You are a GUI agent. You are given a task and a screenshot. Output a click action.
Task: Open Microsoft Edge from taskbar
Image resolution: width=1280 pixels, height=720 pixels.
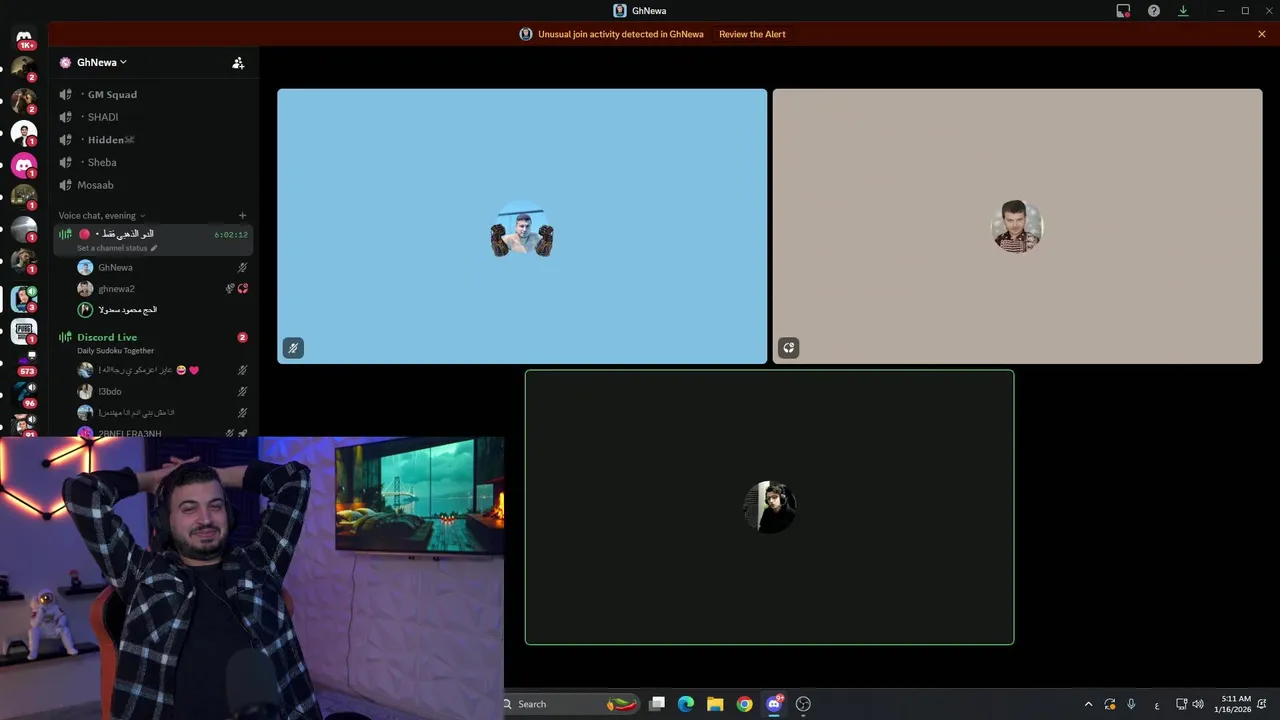coord(686,704)
